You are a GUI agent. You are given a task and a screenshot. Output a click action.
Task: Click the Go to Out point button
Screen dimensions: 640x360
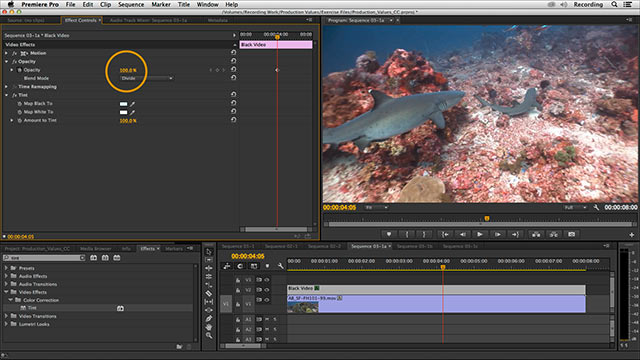(515, 234)
